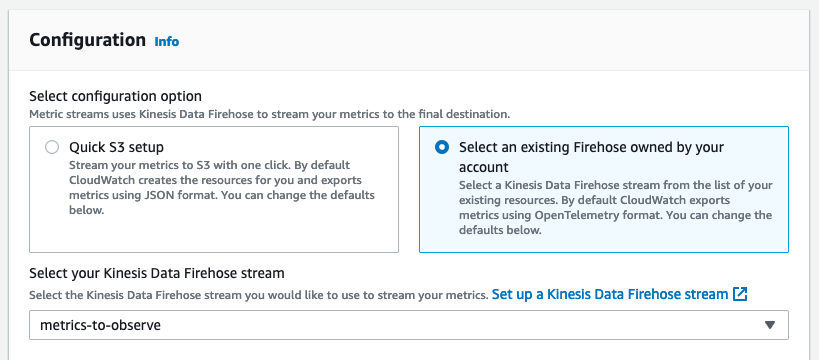
Task: Open the external-link icon beside Firehose setup
Action: coord(740,294)
